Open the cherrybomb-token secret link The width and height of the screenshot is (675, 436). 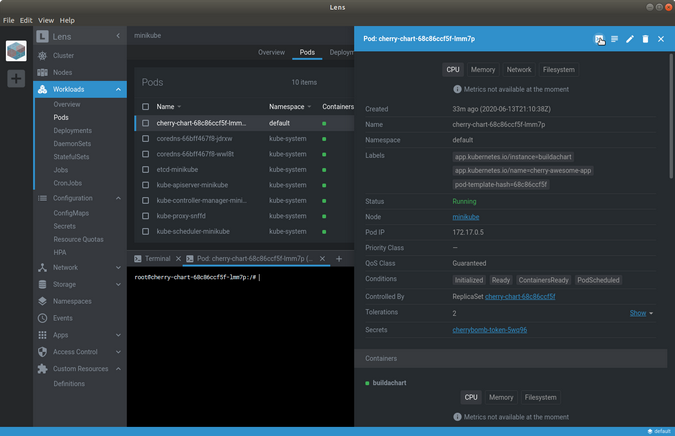pos(490,329)
